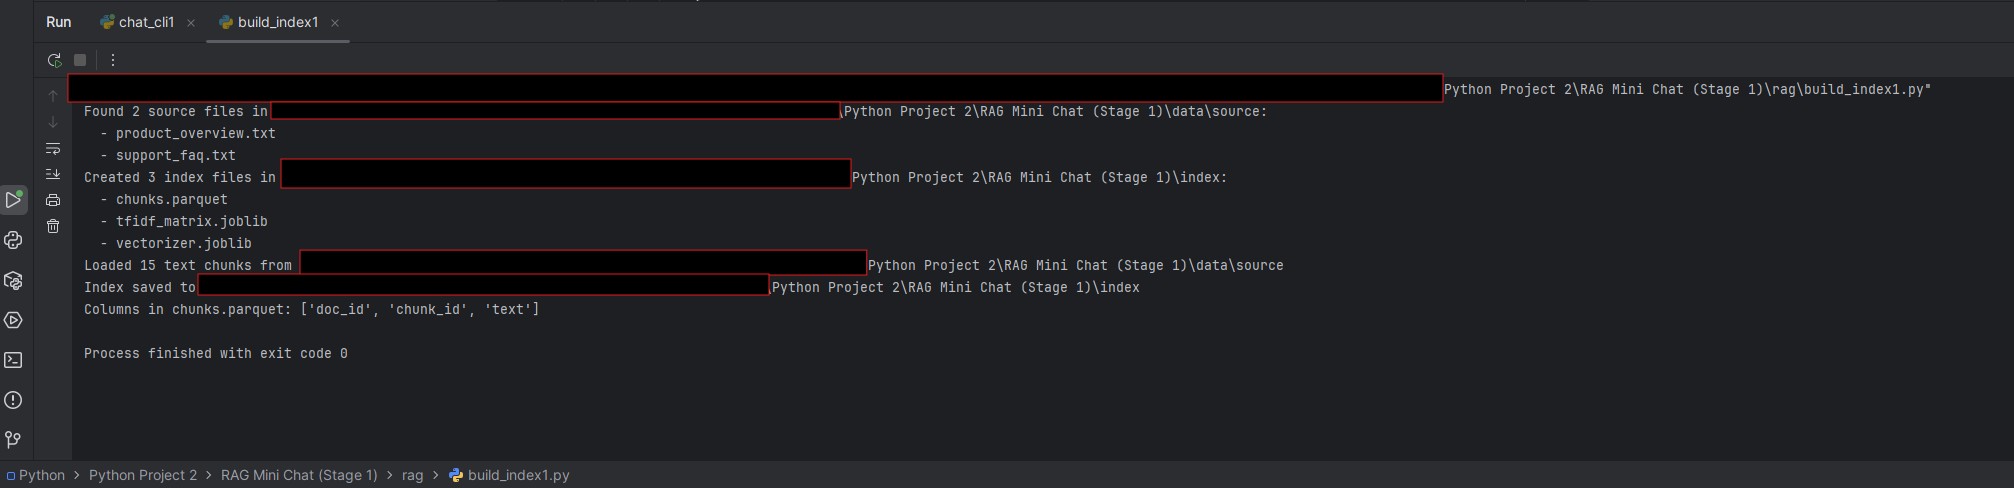Image resolution: width=2014 pixels, height=488 pixels.
Task: Toggle scroll to end of output
Action: (53, 174)
